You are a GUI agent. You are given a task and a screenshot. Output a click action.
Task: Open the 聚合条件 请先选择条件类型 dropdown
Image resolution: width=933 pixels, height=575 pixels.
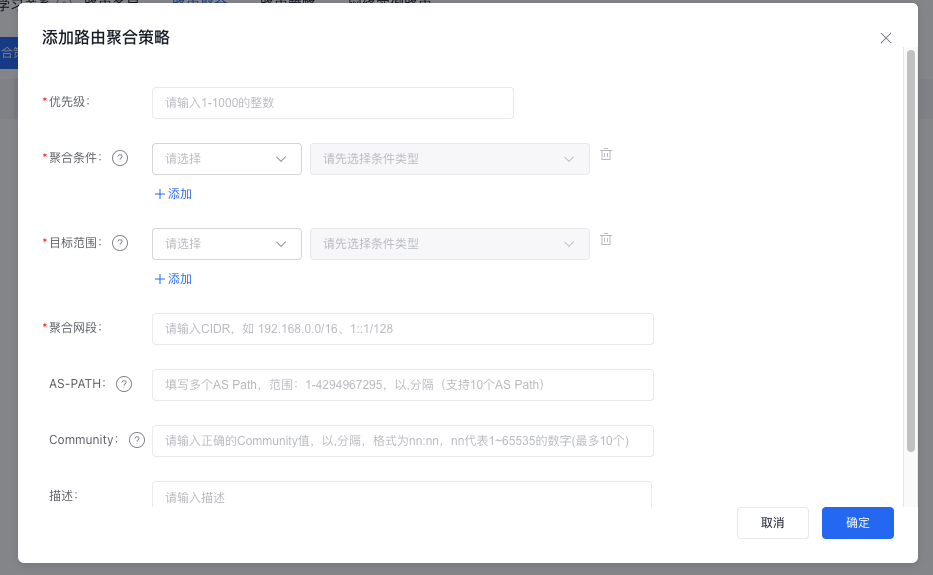tap(450, 159)
